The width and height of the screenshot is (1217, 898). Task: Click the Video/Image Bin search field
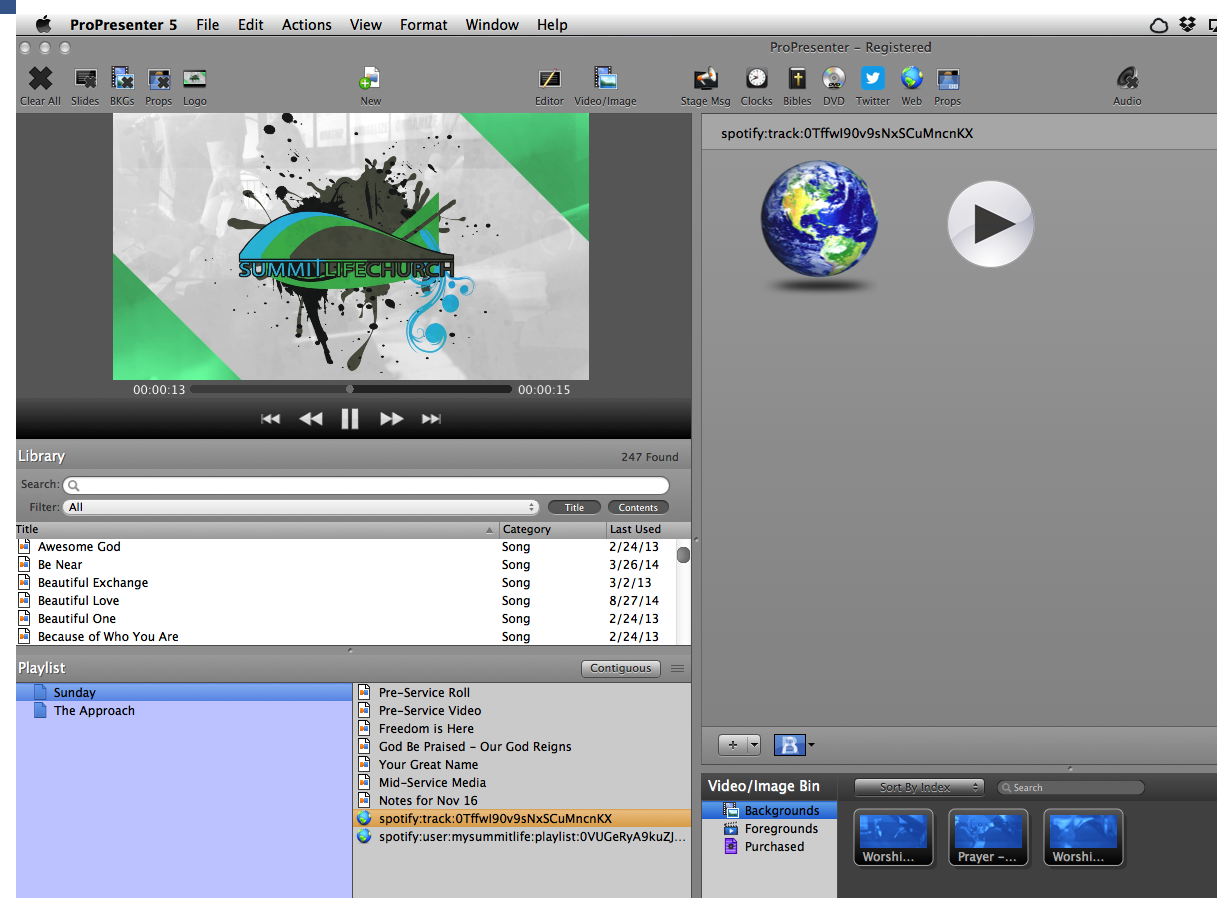[x=1070, y=787]
